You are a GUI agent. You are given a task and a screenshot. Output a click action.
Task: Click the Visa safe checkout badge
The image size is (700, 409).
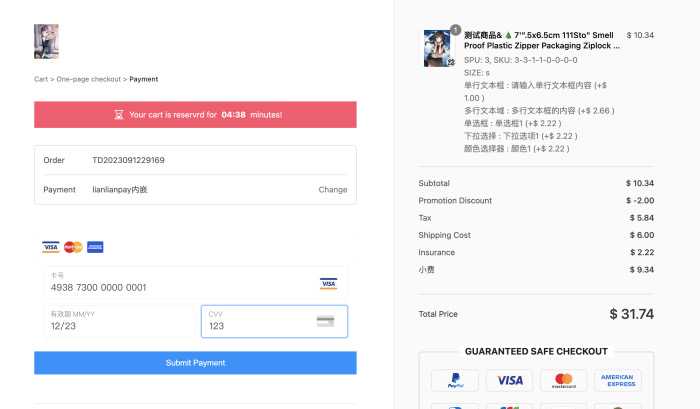510,381
